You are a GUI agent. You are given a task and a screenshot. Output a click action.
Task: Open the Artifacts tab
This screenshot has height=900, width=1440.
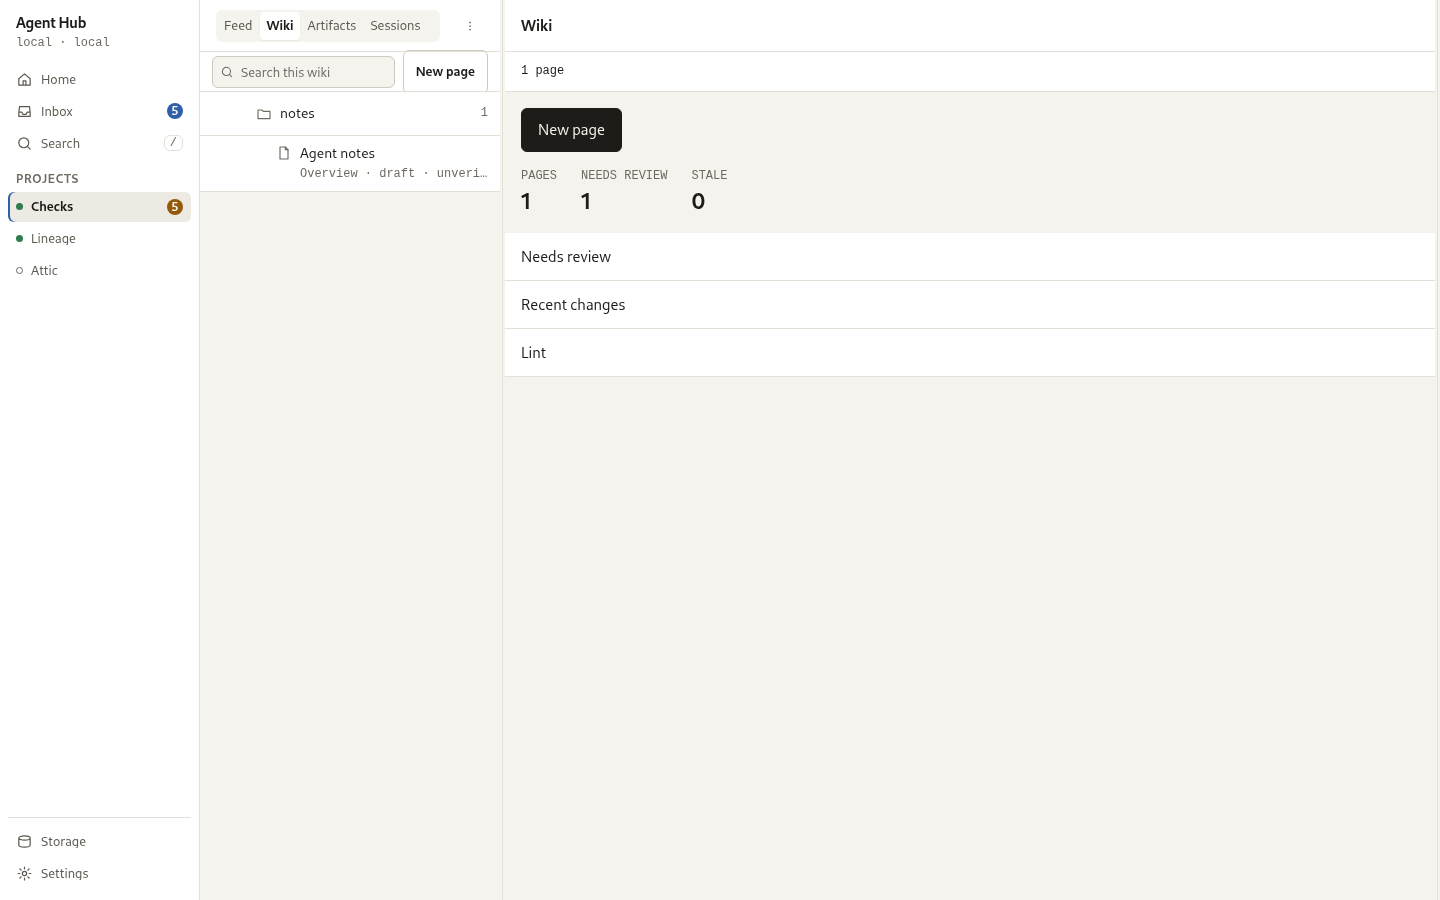pyautogui.click(x=332, y=26)
